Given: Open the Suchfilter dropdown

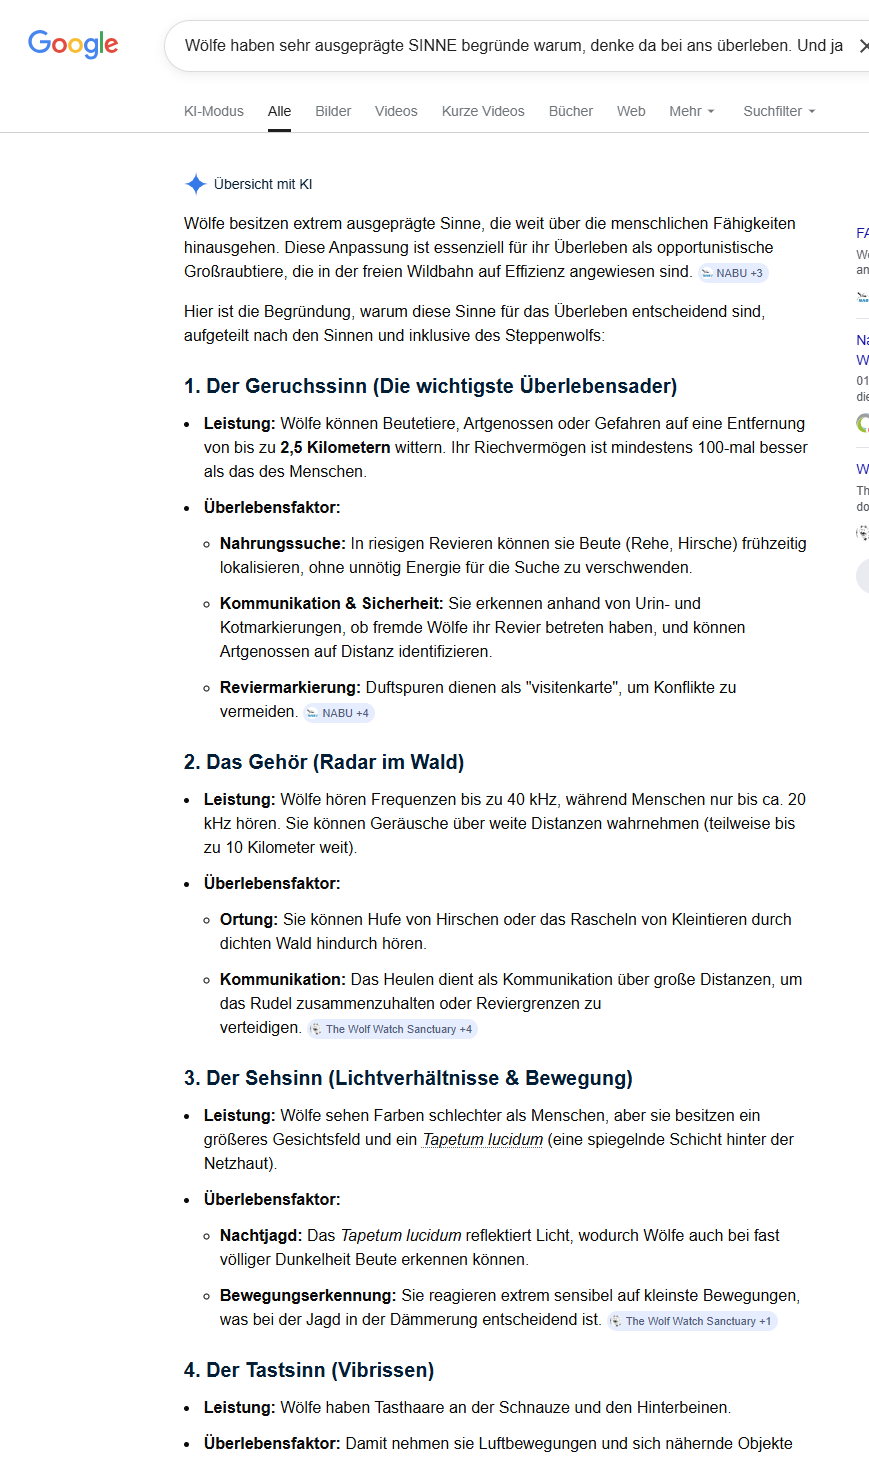Looking at the screenshot, I should tap(779, 111).
